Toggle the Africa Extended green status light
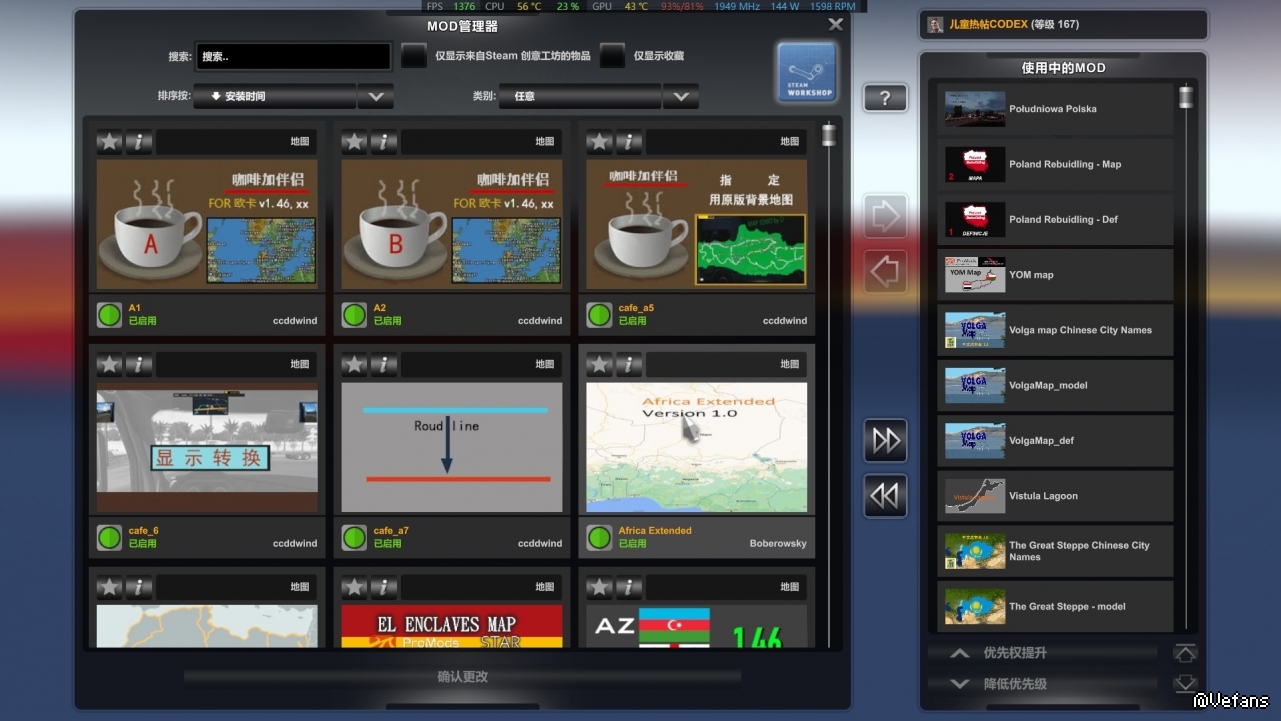1281x721 pixels. (x=599, y=538)
